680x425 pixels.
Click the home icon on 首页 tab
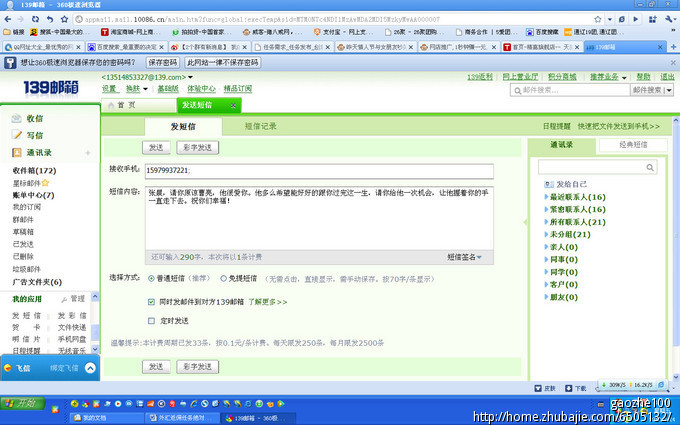[111, 105]
